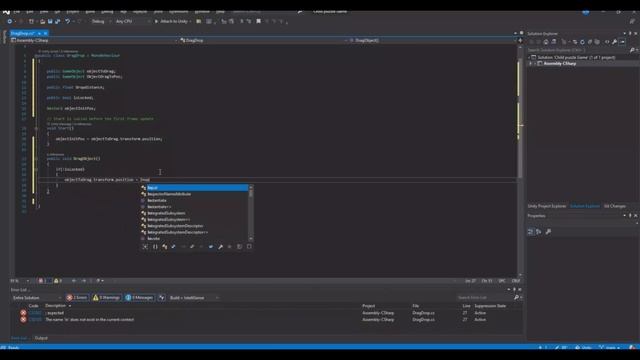Open the Entire Solution scope dropdown

37,298
